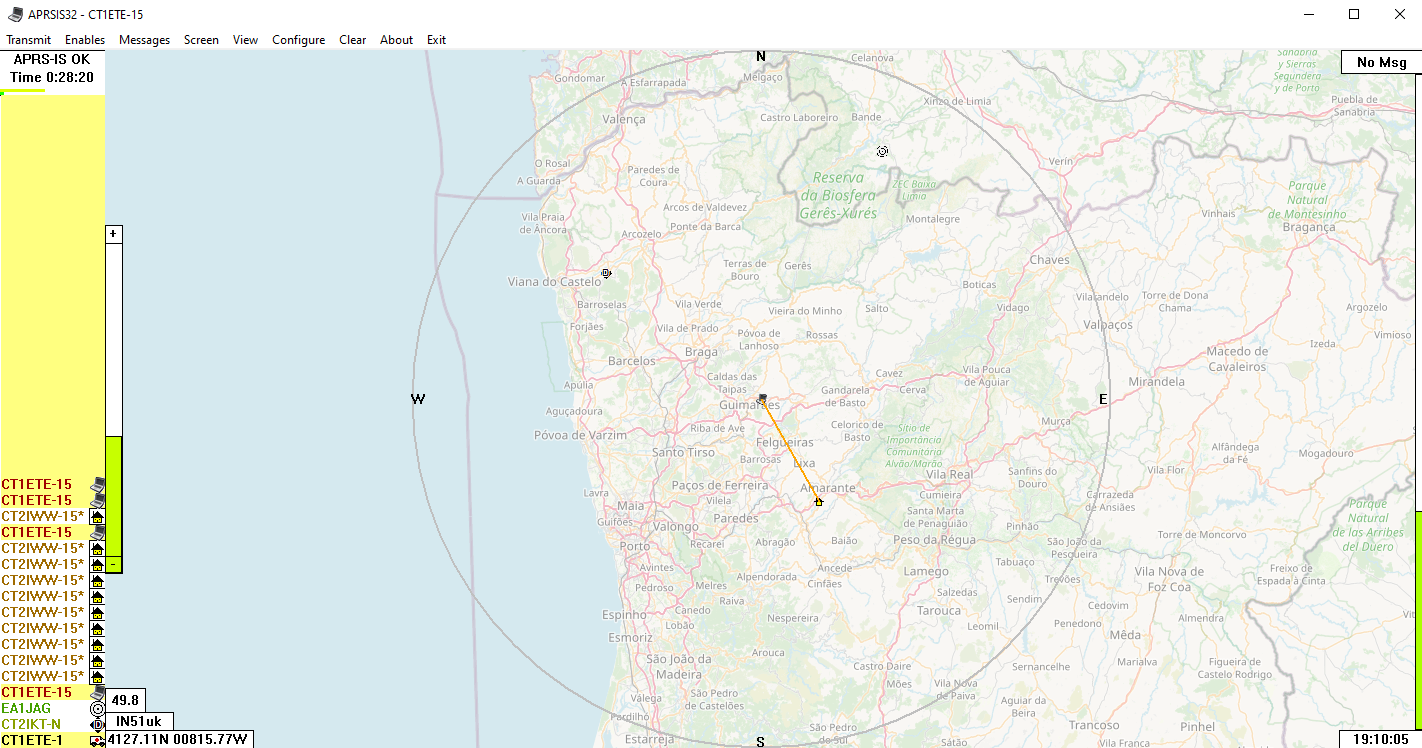Click the 49.8 range value box
Viewport: 1422px width, 748px height.
(125, 700)
